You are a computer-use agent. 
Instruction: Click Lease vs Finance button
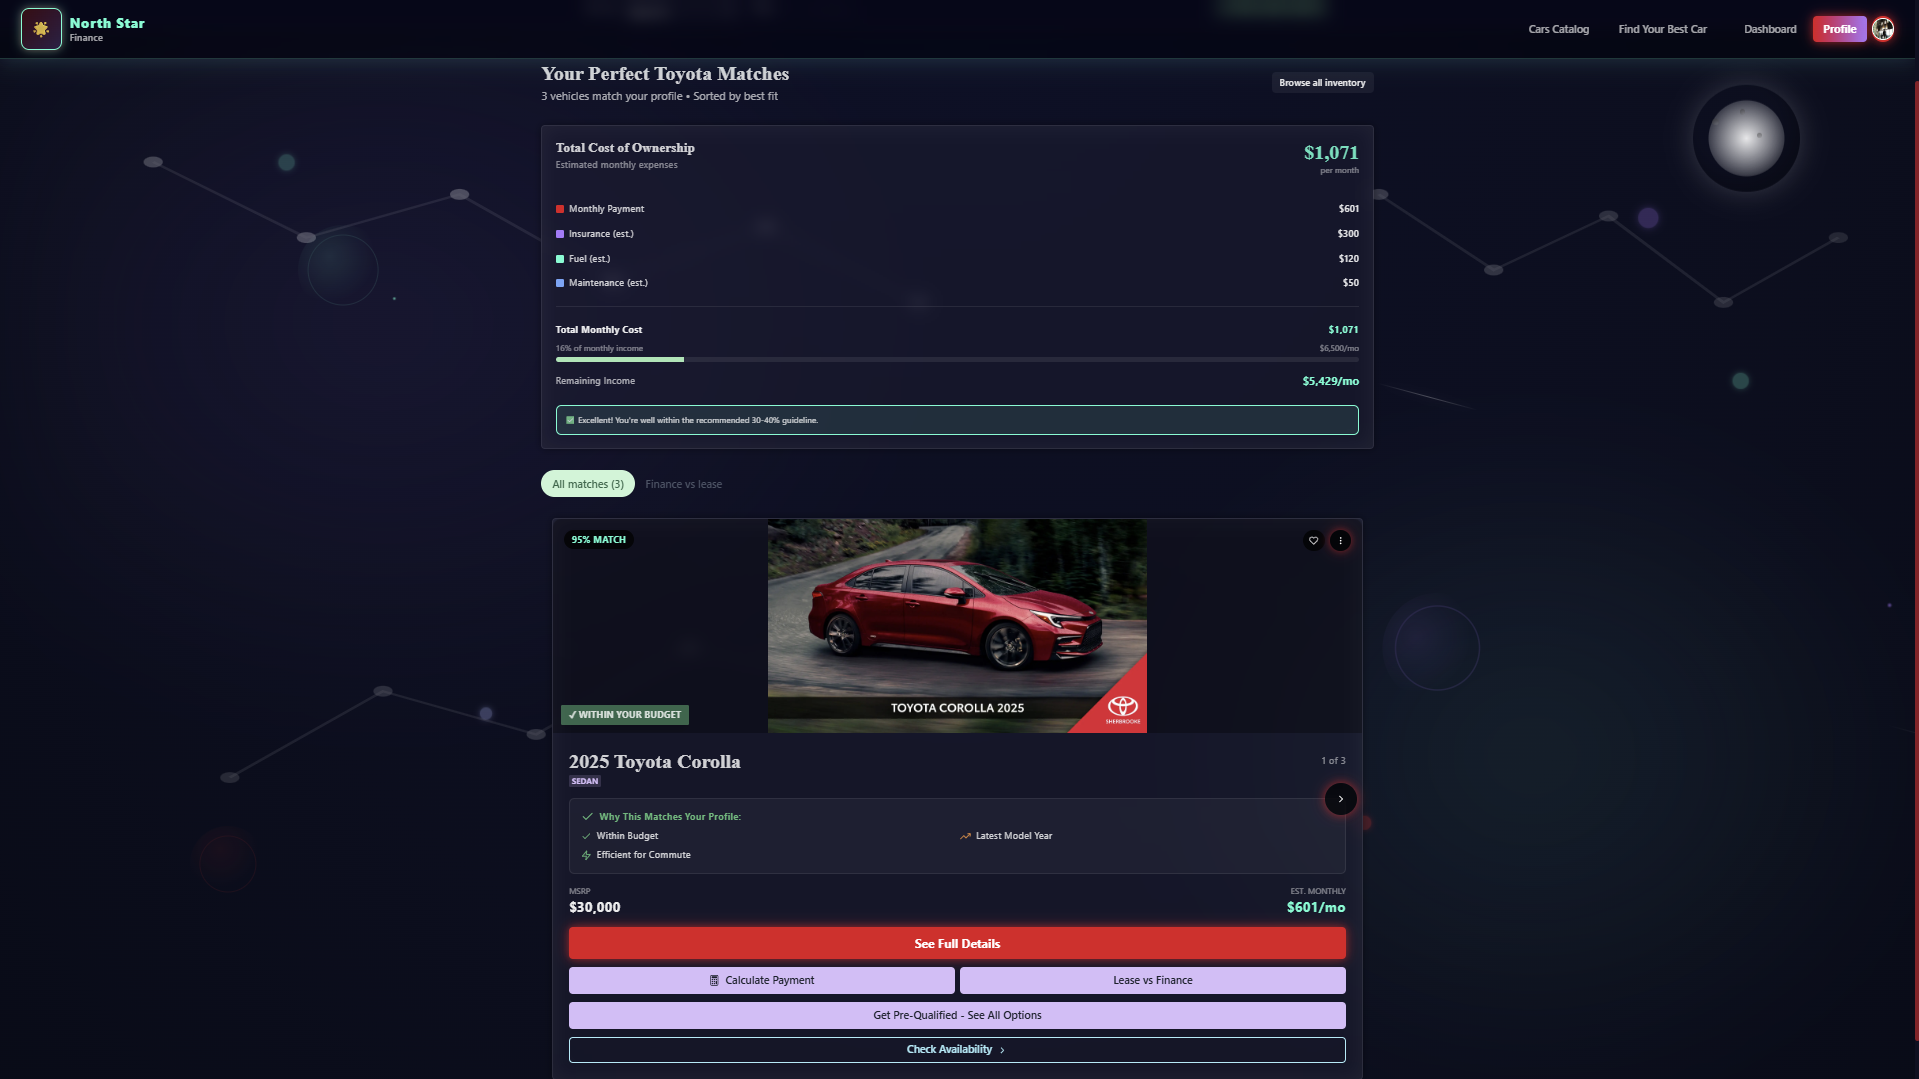(1153, 981)
